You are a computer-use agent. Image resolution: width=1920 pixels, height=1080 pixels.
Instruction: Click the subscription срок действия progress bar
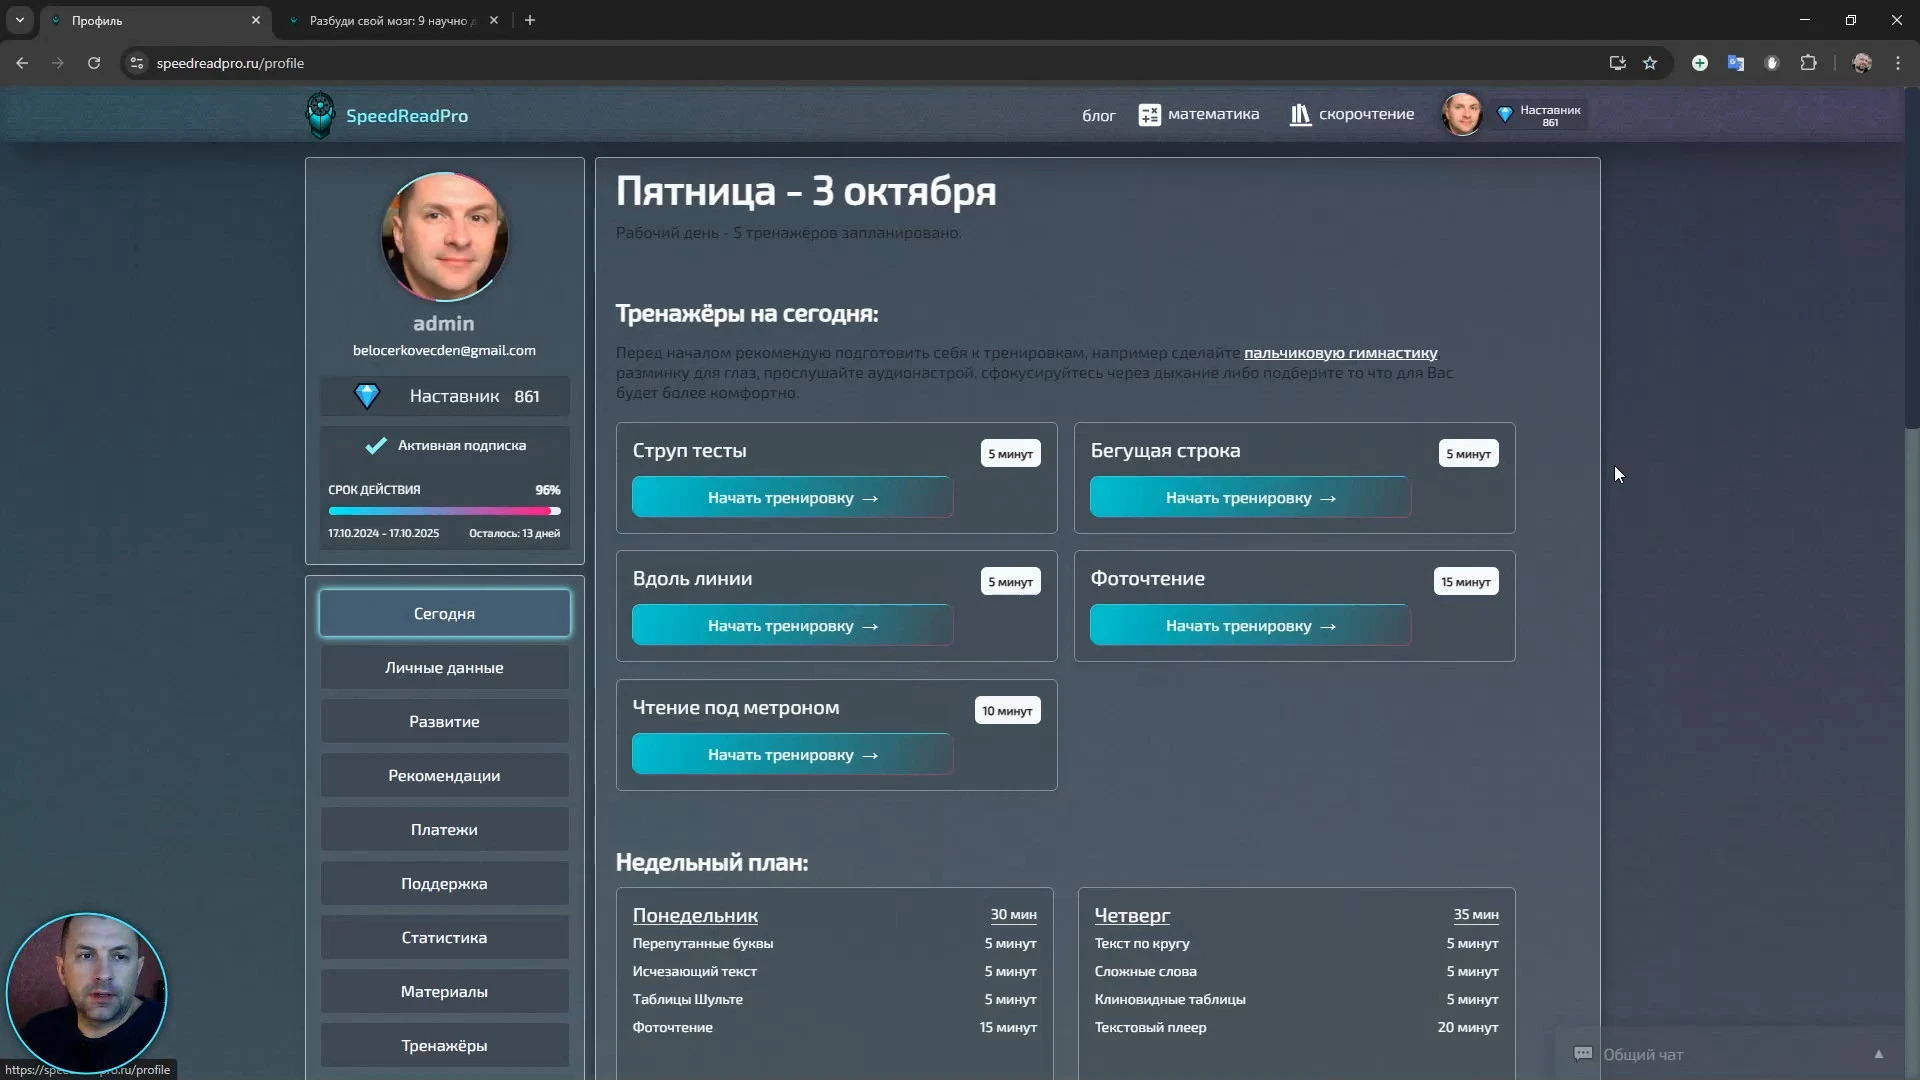tap(445, 511)
